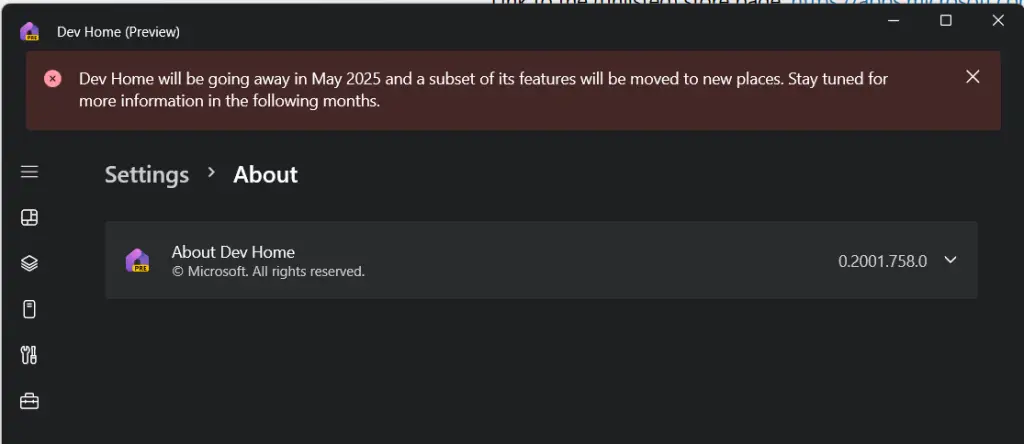Dismiss the Dev Home going away banner
The image size is (1024, 444).
pyautogui.click(x=972, y=77)
